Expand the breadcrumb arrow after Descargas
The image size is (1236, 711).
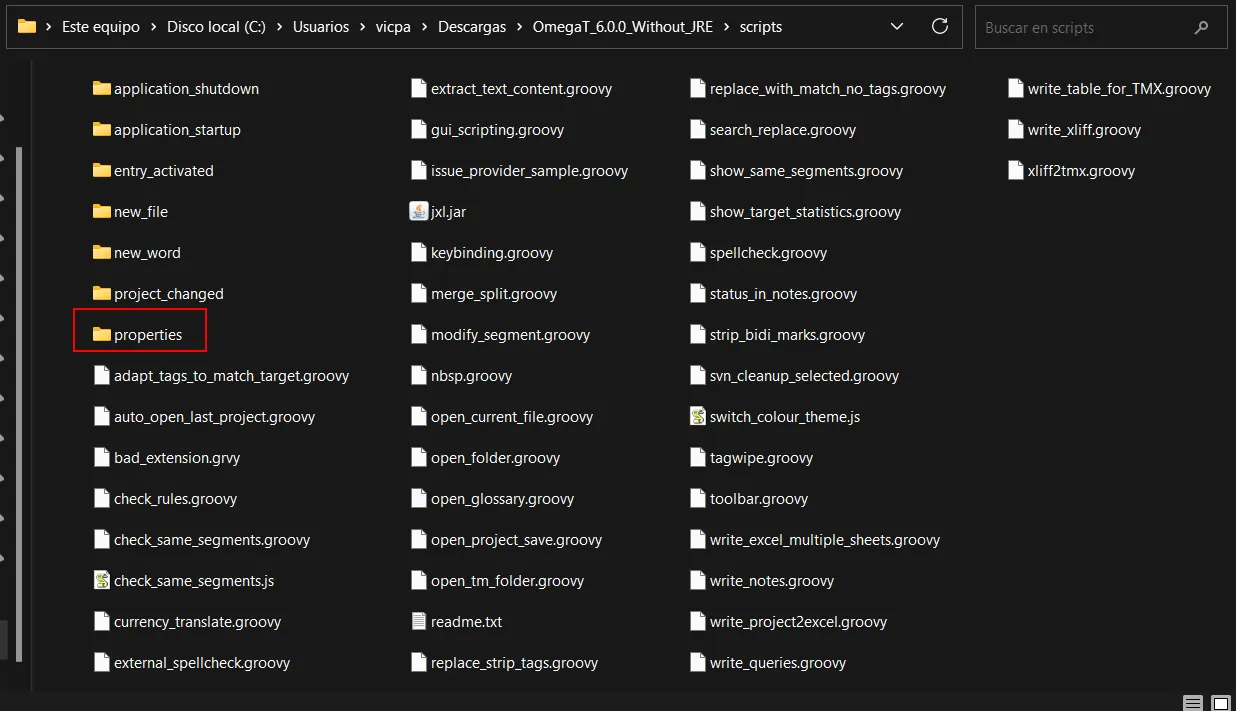point(521,27)
